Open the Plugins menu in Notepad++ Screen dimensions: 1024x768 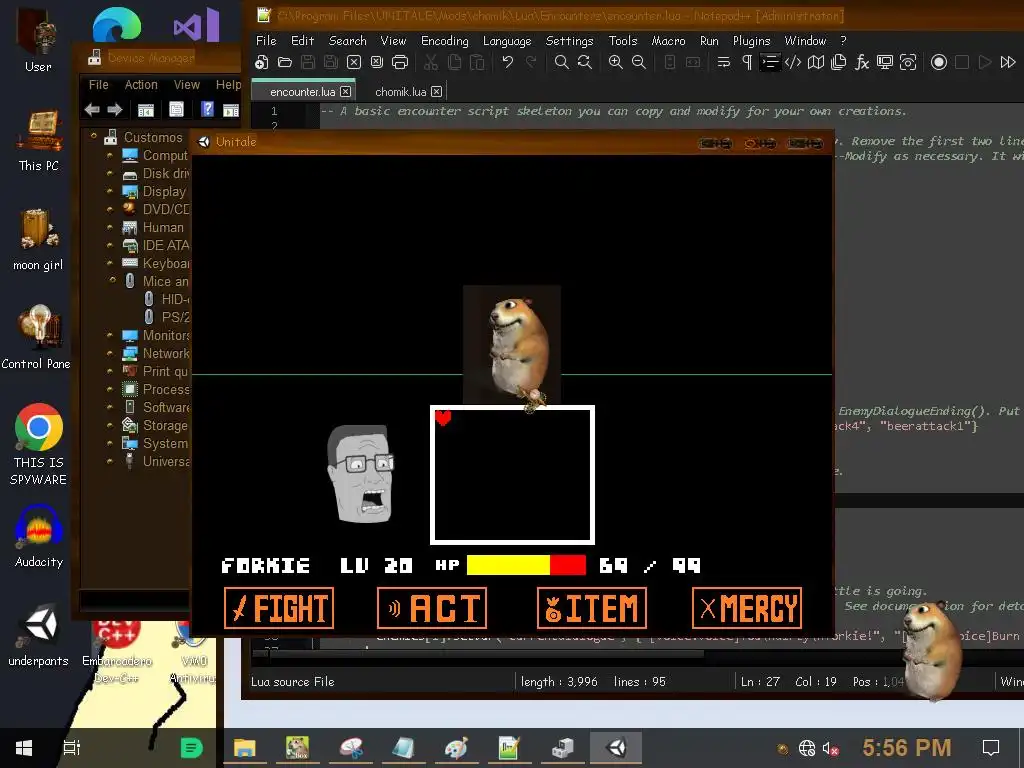(x=751, y=40)
